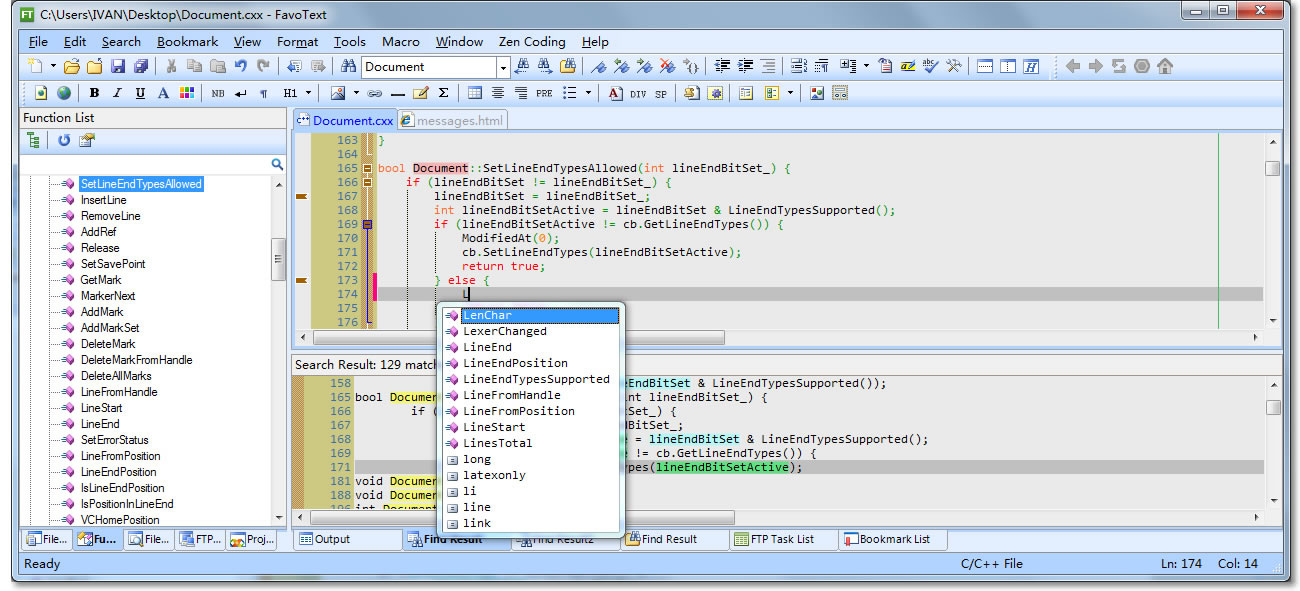This screenshot has width=1300, height=591.
Task: Toggle Bold formatting button
Action: tap(94, 93)
